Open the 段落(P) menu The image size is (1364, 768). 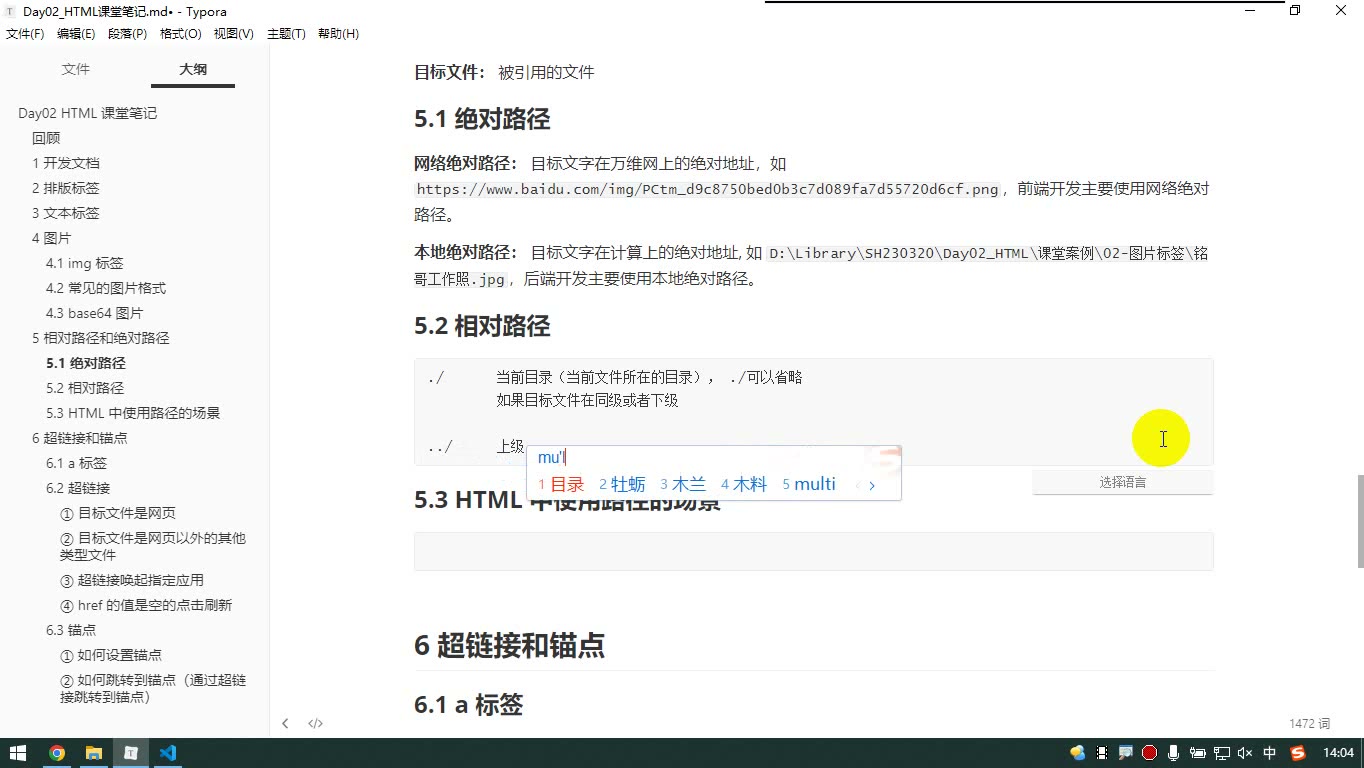tap(127, 34)
